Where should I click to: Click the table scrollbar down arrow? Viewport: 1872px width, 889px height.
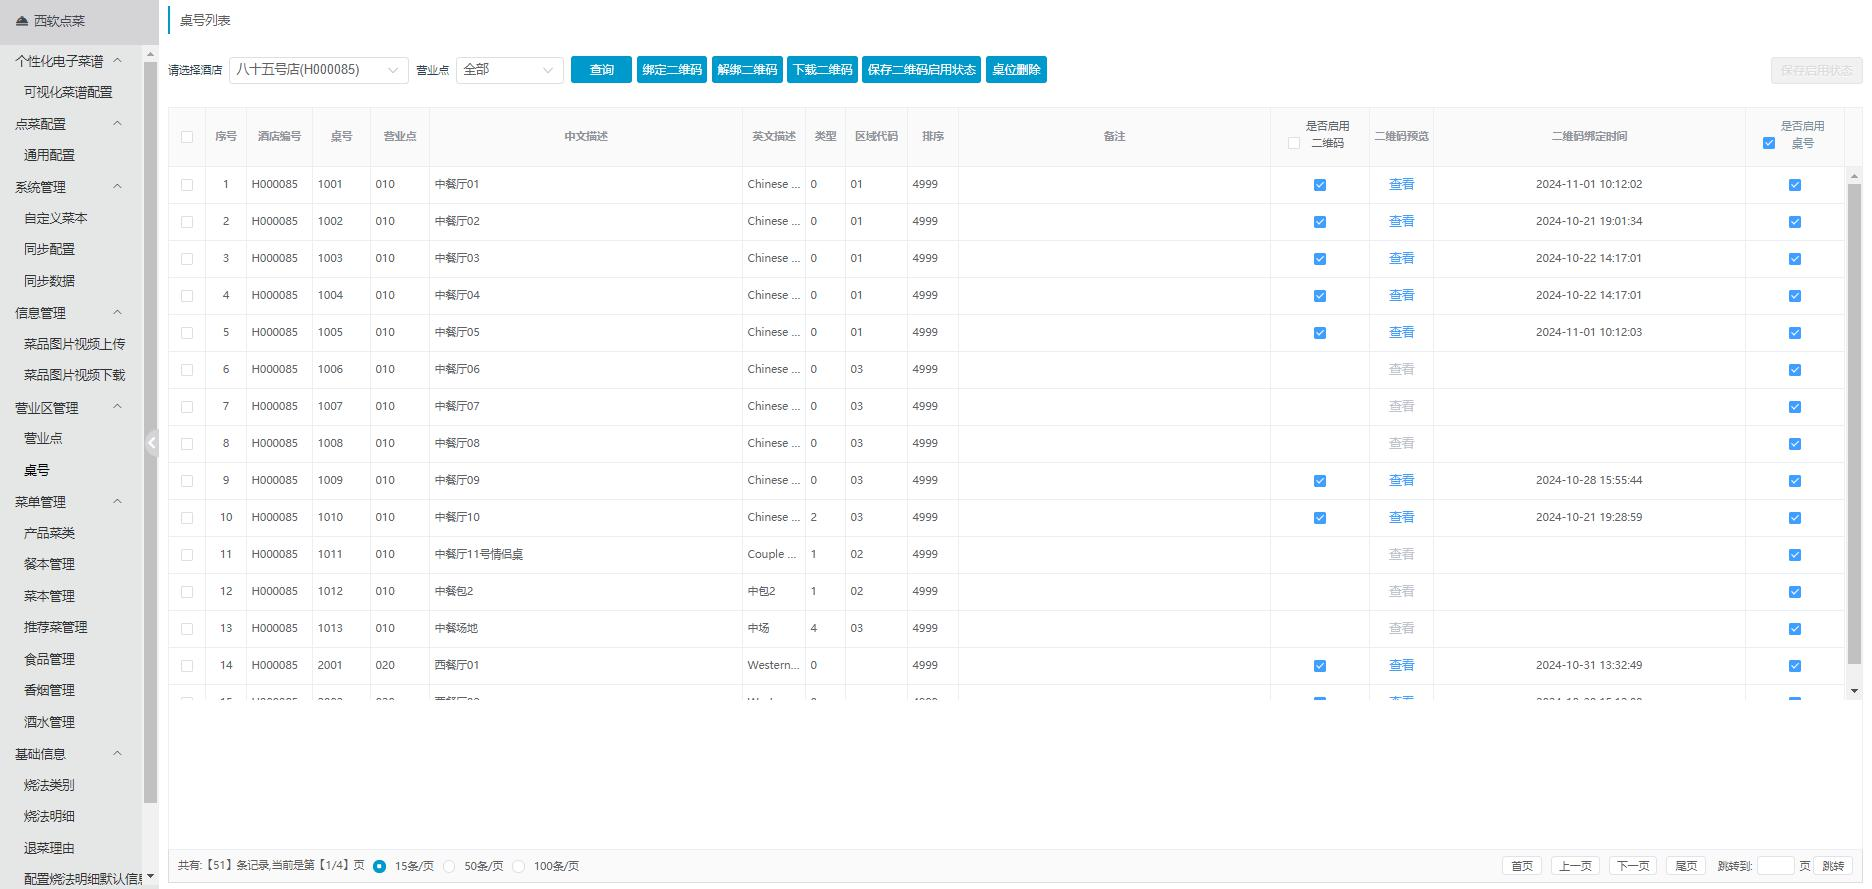pos(1854,691)
